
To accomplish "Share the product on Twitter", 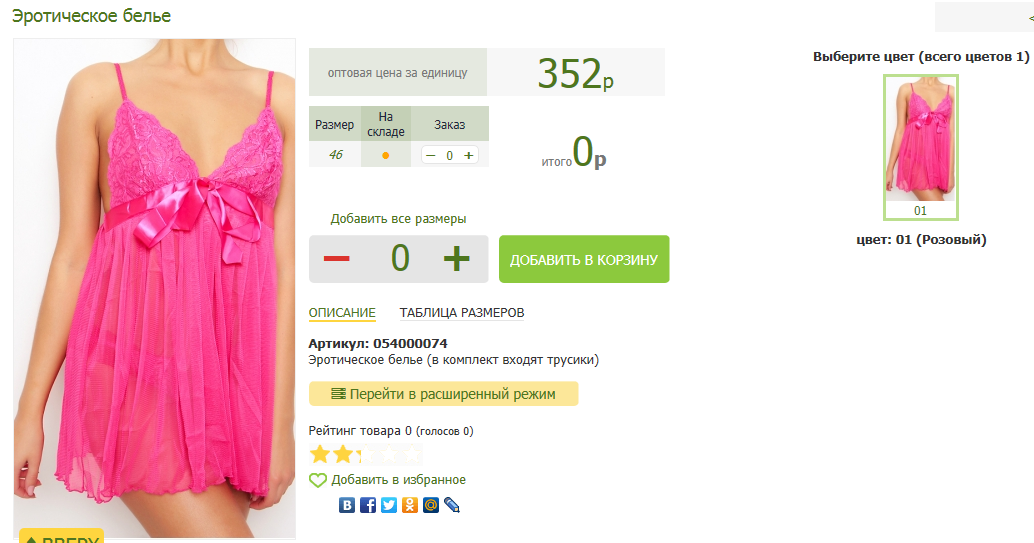I will [389, 505].
